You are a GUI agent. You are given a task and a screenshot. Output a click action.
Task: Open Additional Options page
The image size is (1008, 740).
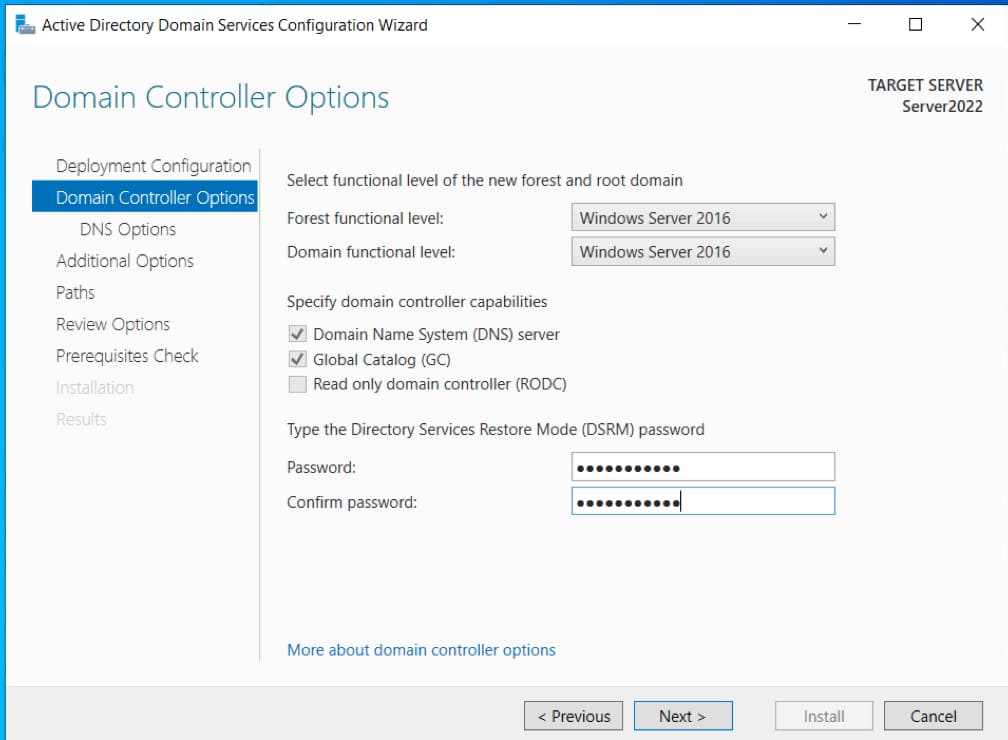pos(125,261)
